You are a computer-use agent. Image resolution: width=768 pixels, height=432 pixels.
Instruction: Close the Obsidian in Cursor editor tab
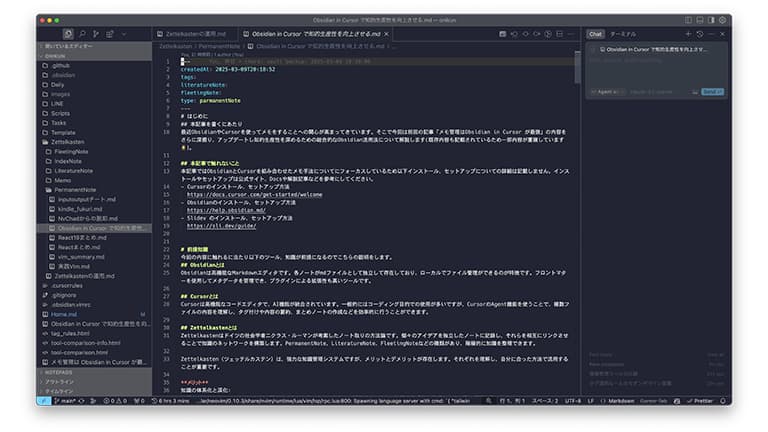[x=386, y=34]
